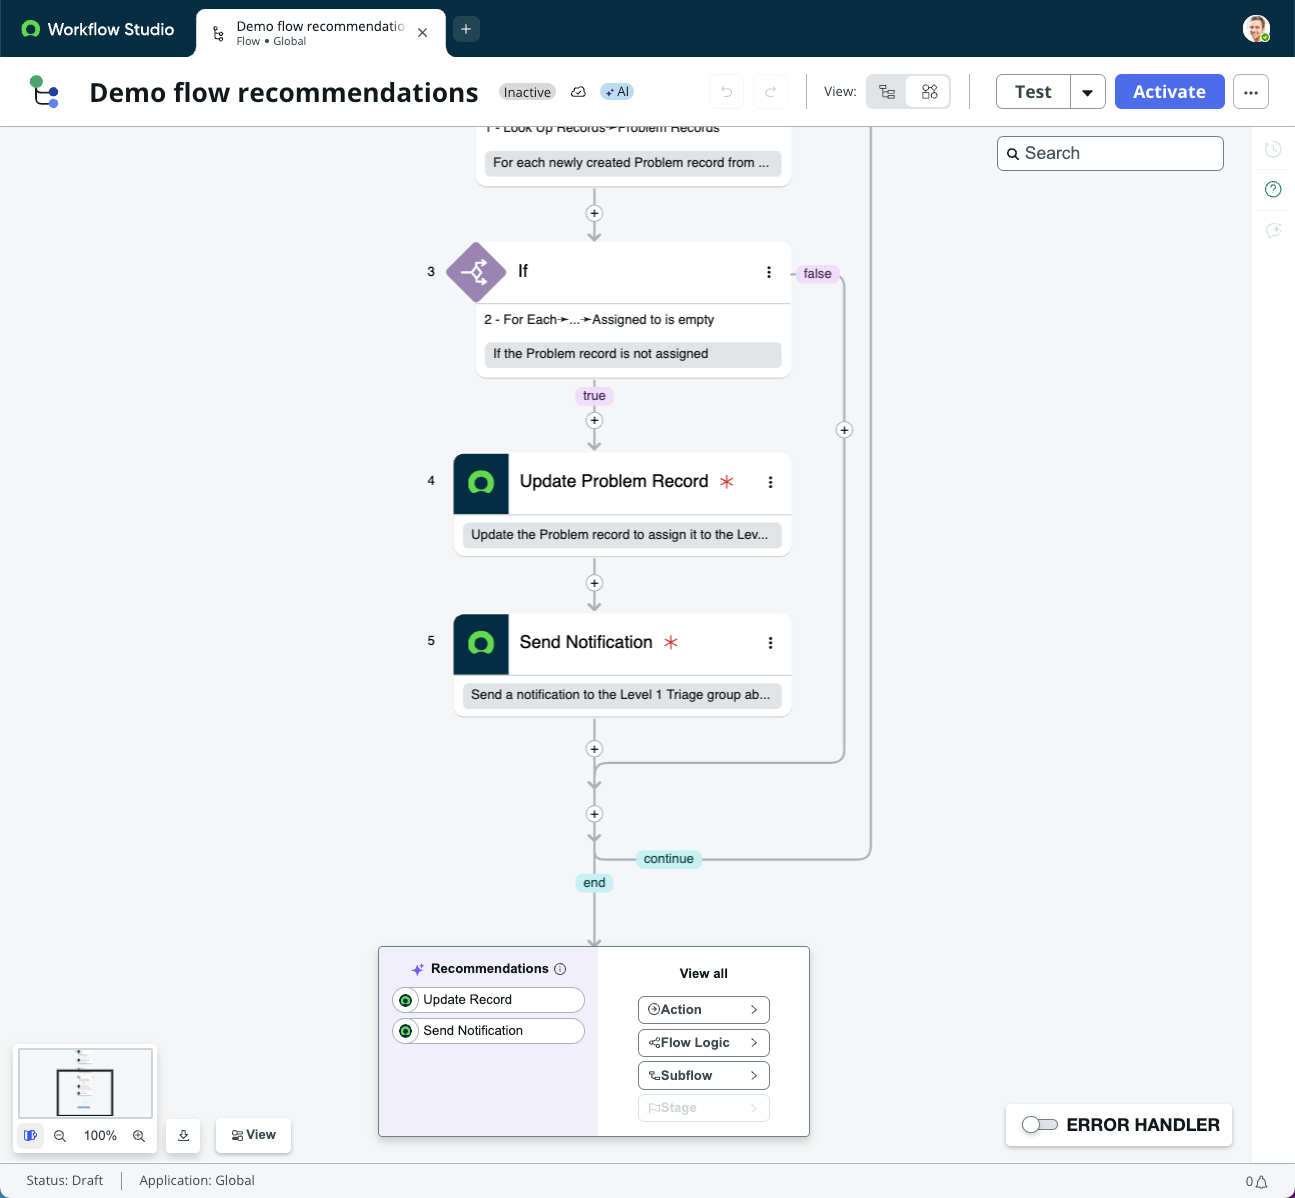1295x1198 pixels.
Task: Click 'Application: Global' in status bar
Action: pyautogui.click(x=197, y=1180)
